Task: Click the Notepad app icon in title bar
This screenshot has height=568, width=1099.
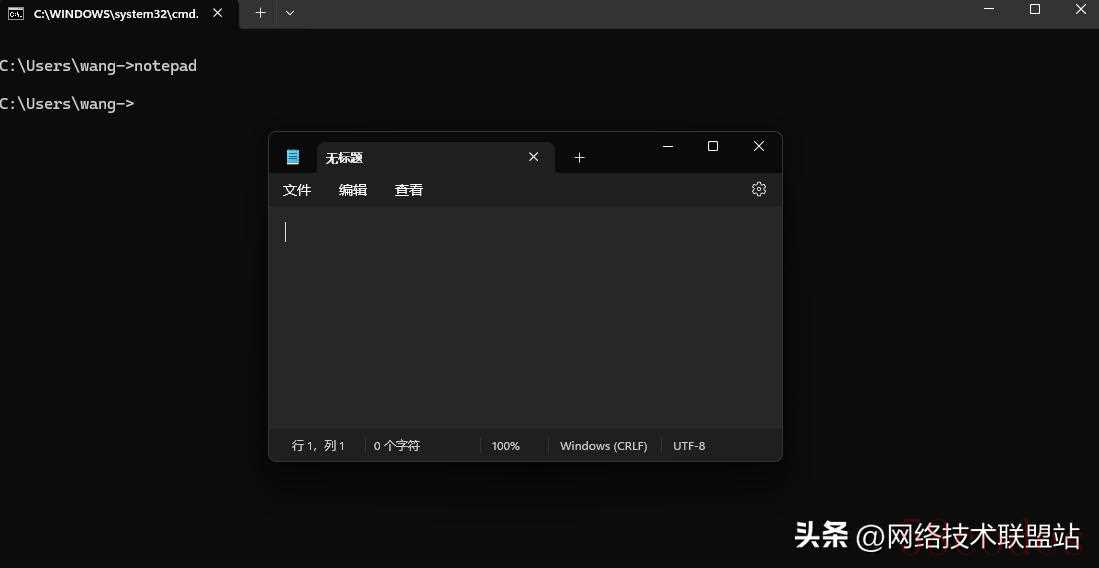Action: 293,157
